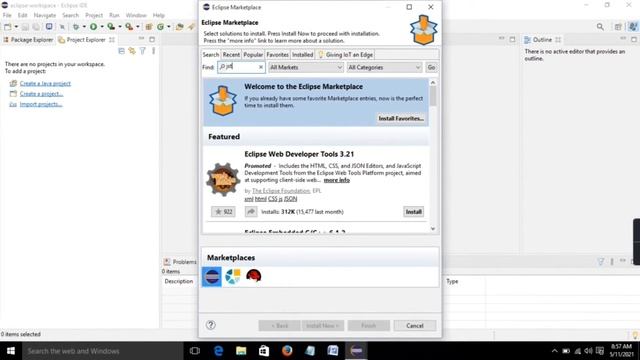Click the scroll down arrow in the list

(433, 229)
